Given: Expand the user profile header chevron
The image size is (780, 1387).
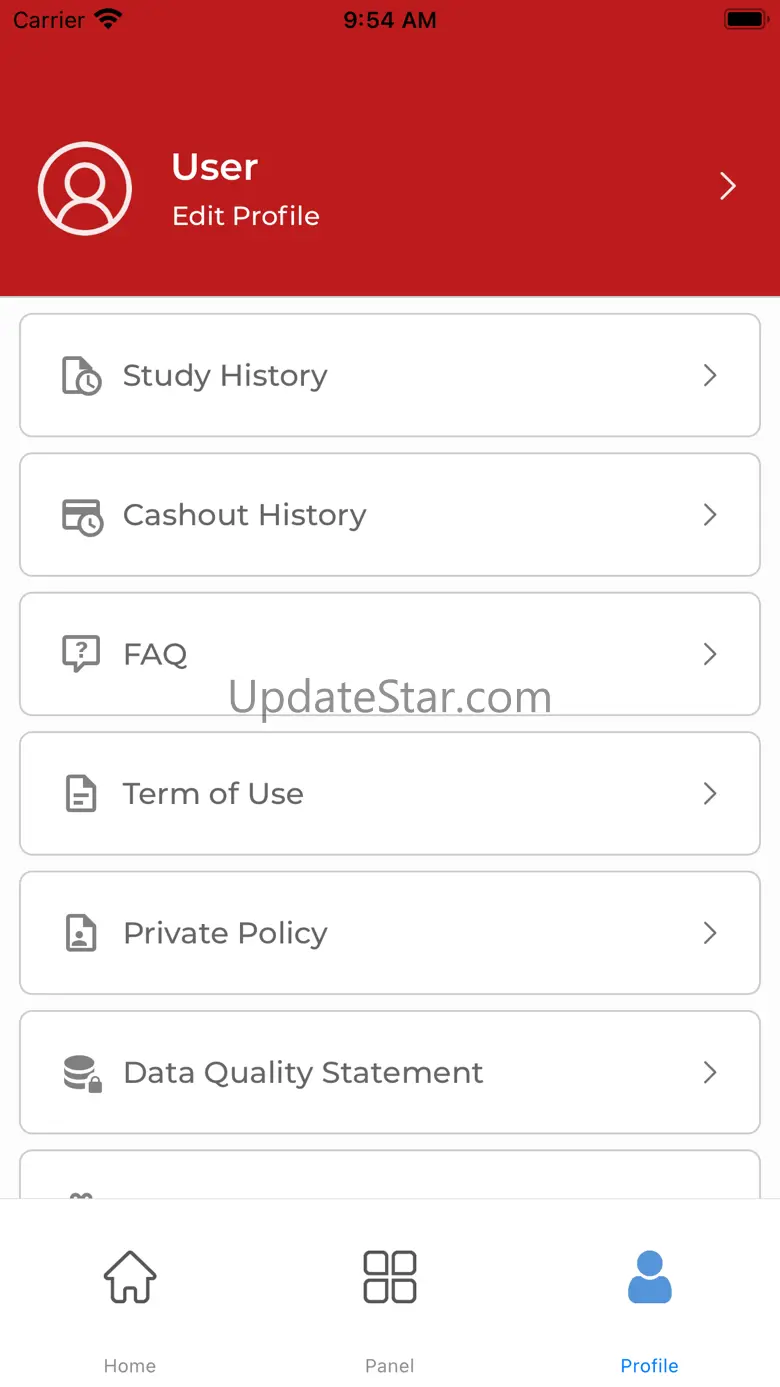Looking at the screenshot, I should [728, 187].
